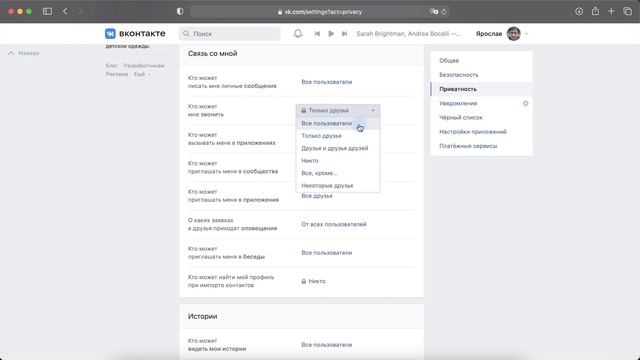The width and height of the screenshot is (640, 360).
Task: Open От всех пользователей friend requests setting
Action: (x=334, y=224)
